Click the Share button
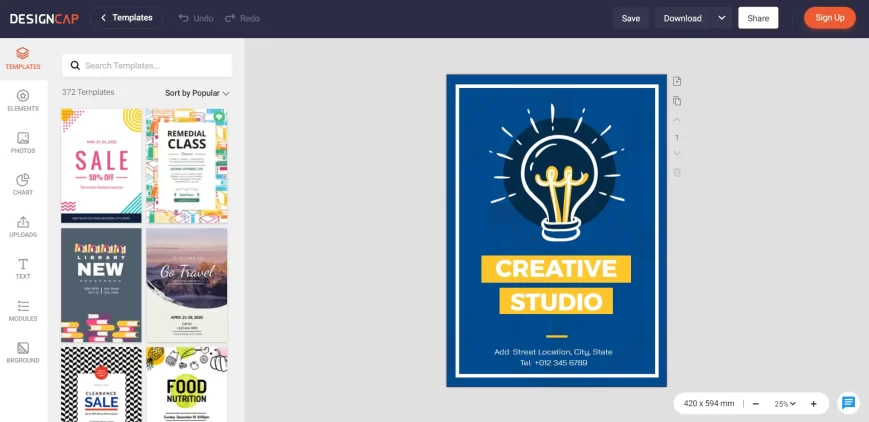This screenshot has width=869, height=422. click(x=758, y=18)
